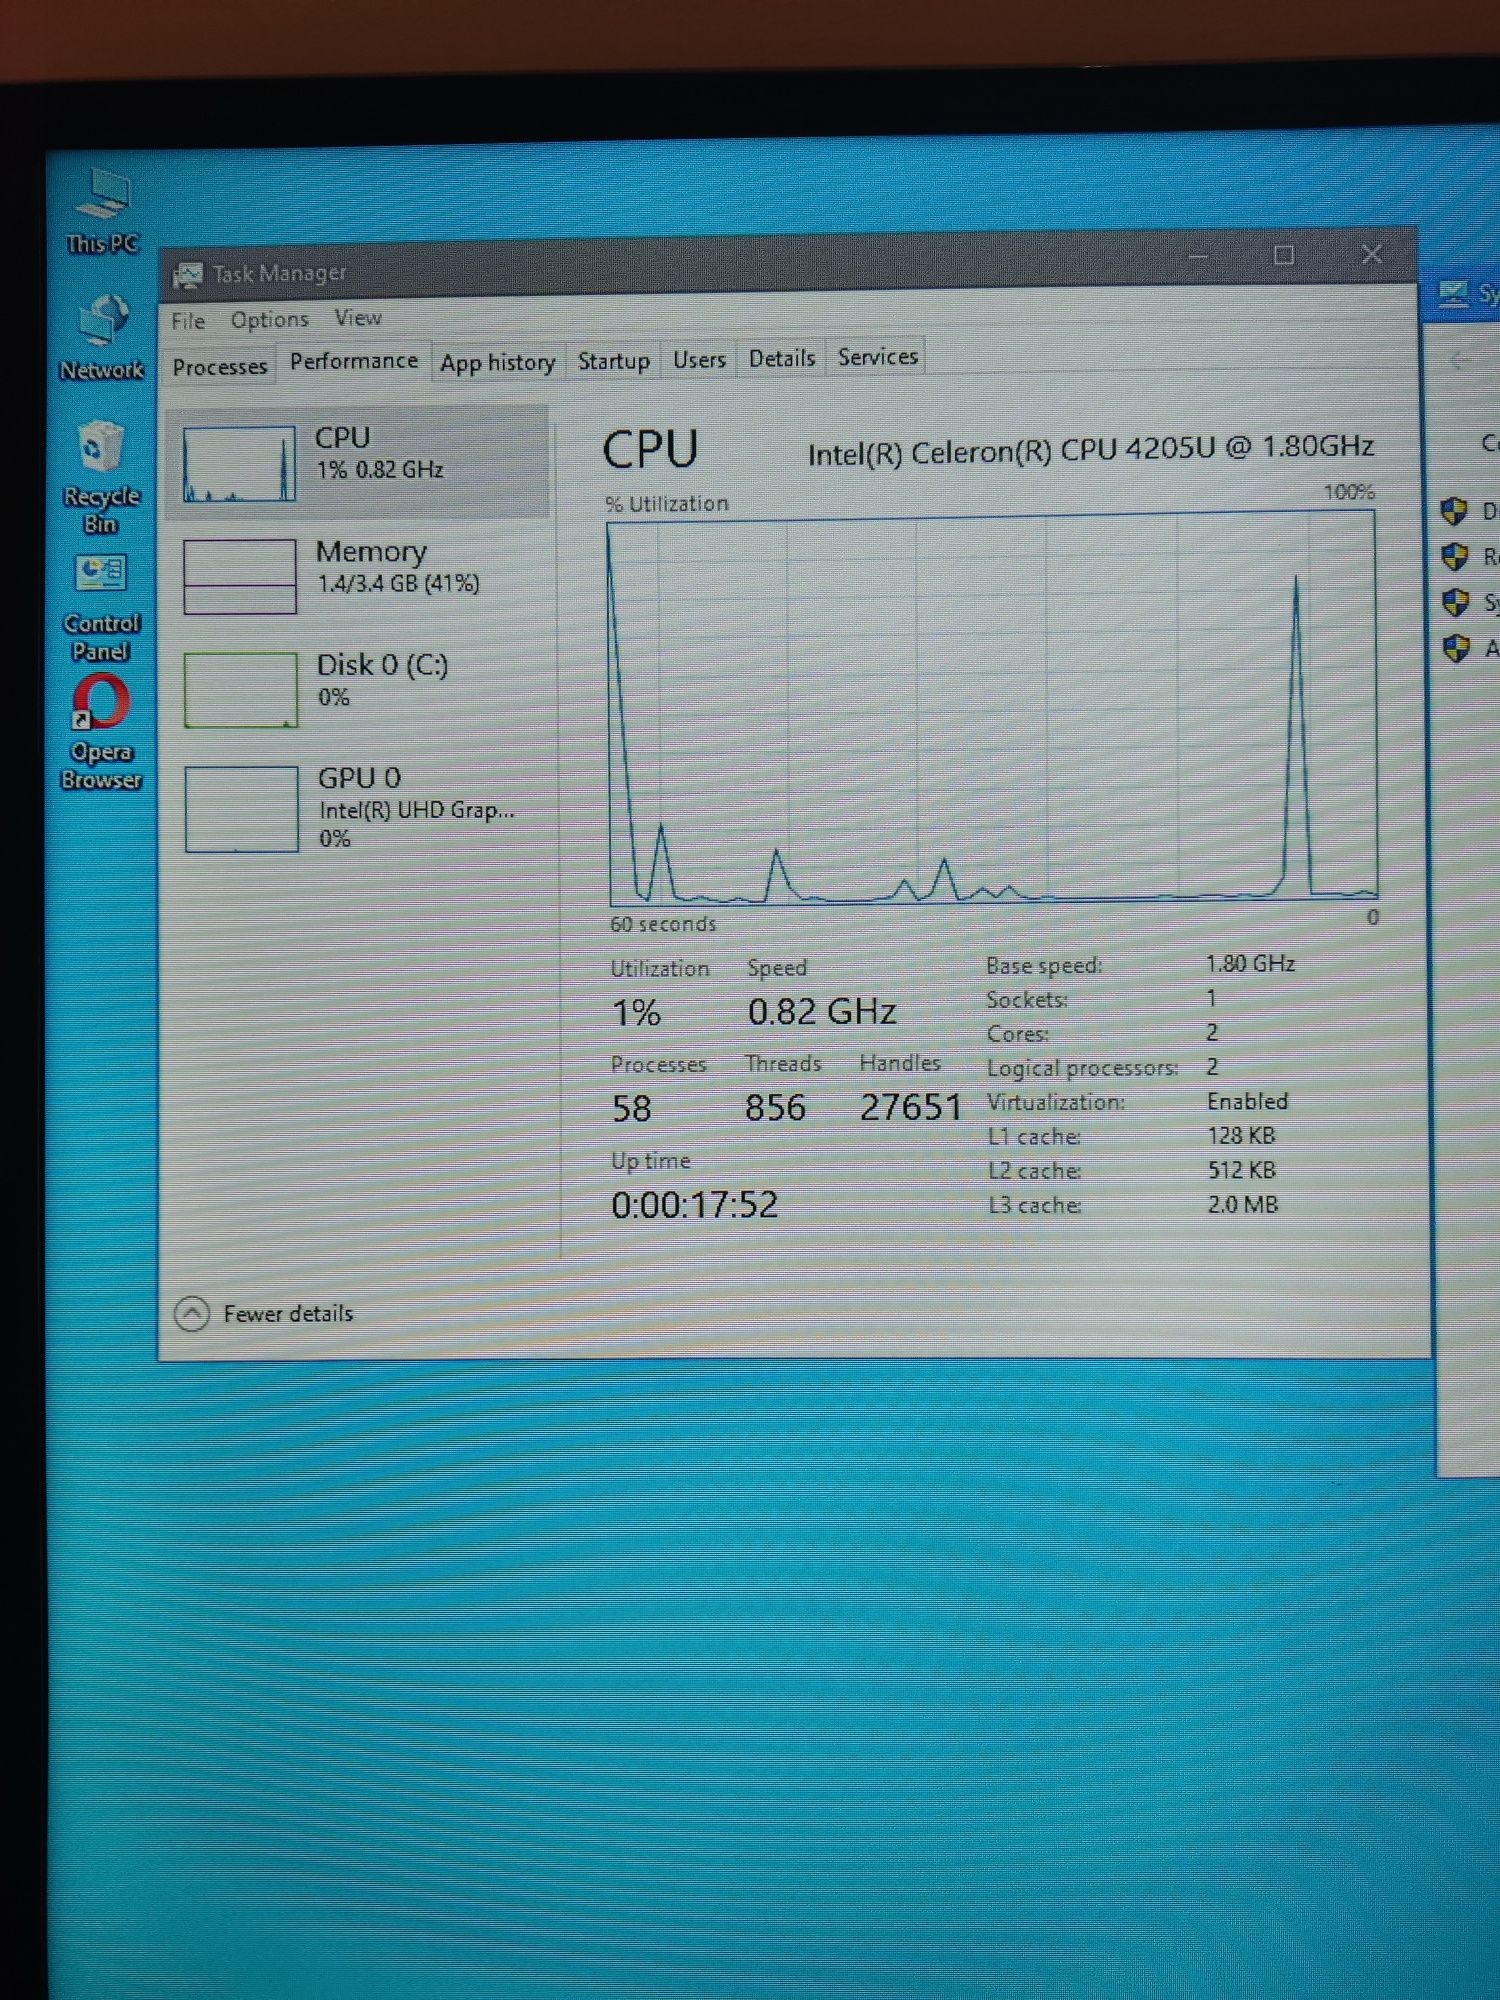Open the This PC desktop icon
Image resolution: width=1500 pixels, height=2000 pixels.
[x=102, y=210]
